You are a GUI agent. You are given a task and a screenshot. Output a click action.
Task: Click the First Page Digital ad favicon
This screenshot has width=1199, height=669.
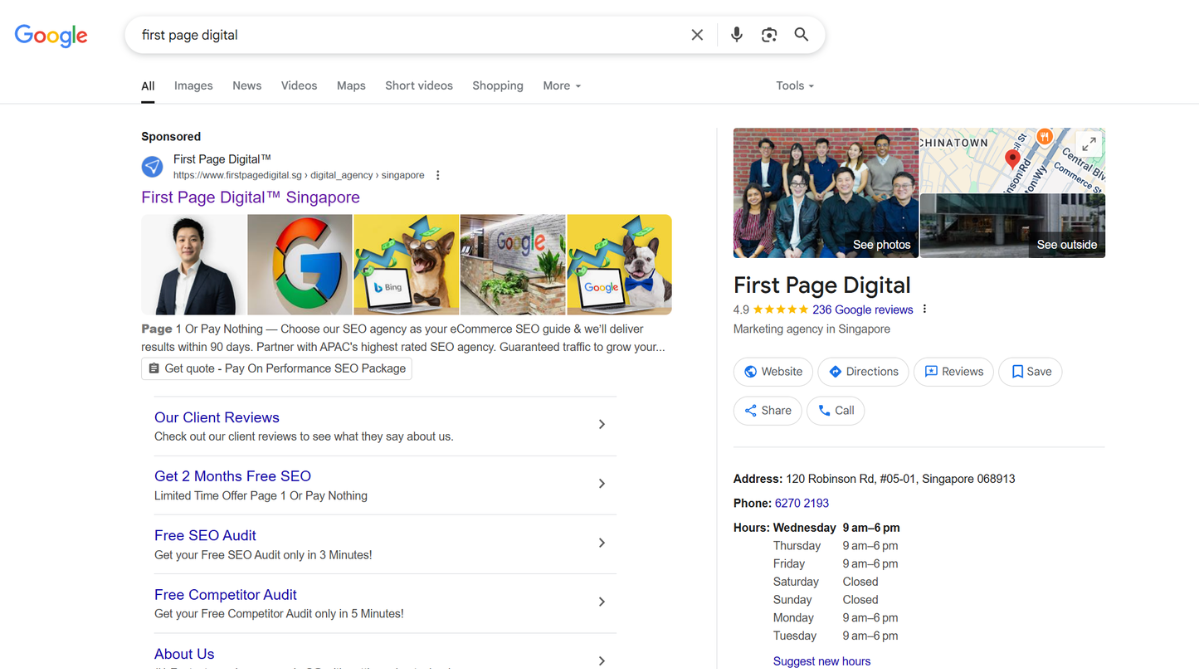coord(152,167)
